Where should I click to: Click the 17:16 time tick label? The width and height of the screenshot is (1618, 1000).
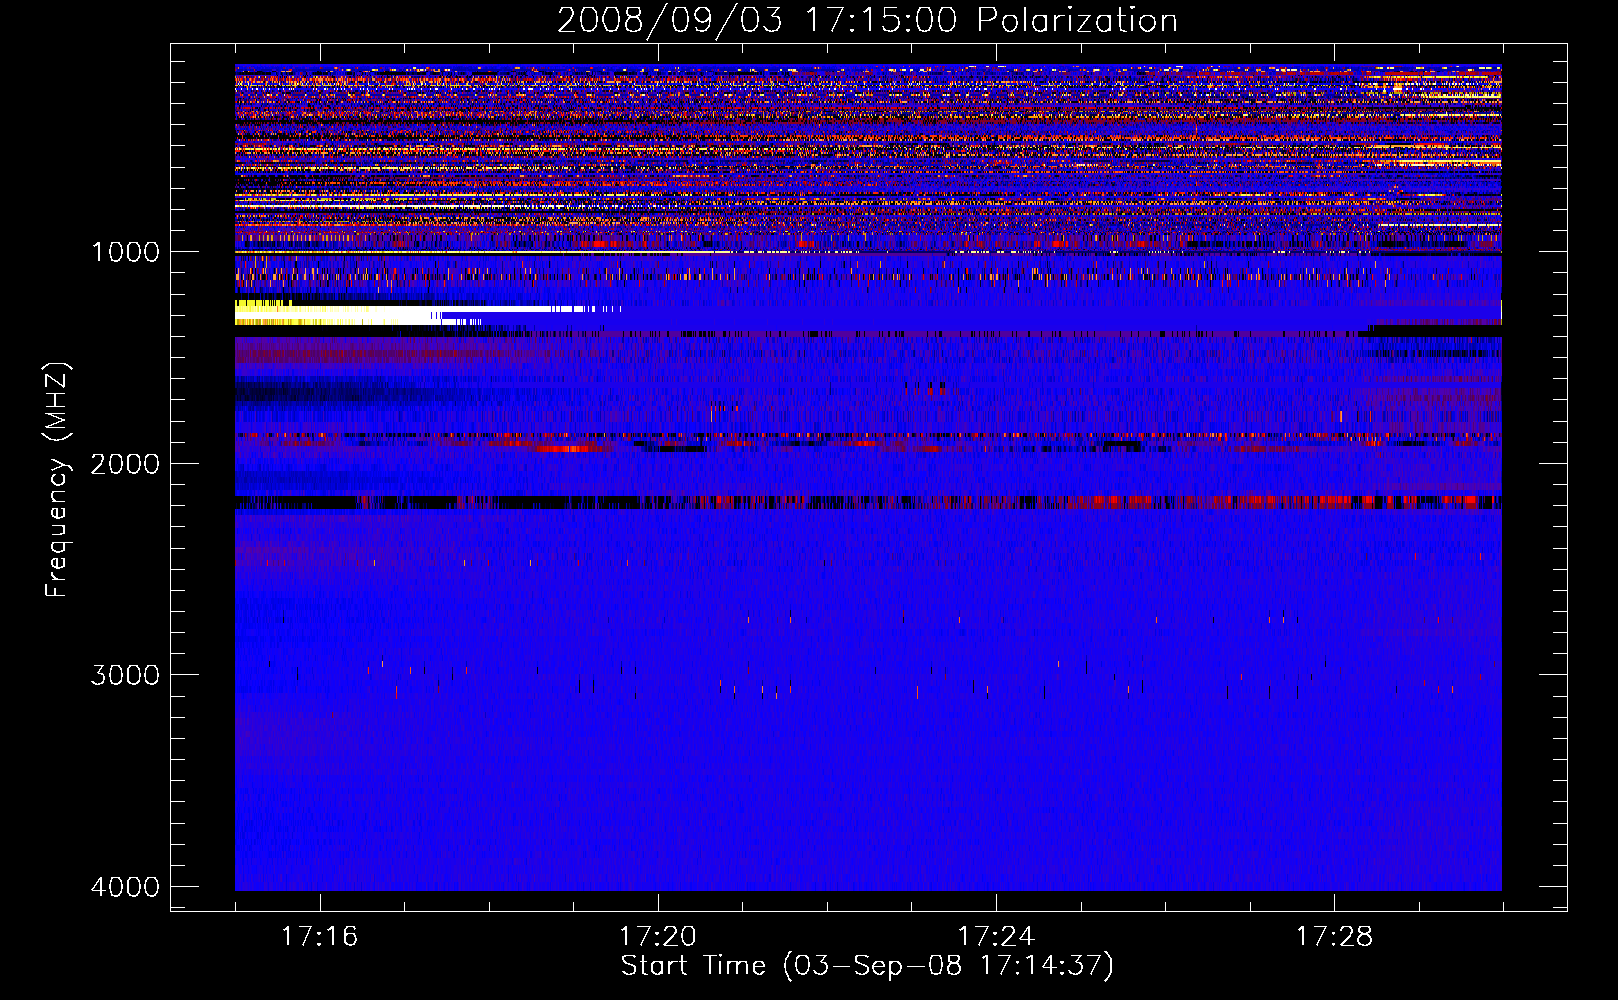pos(319,936)
